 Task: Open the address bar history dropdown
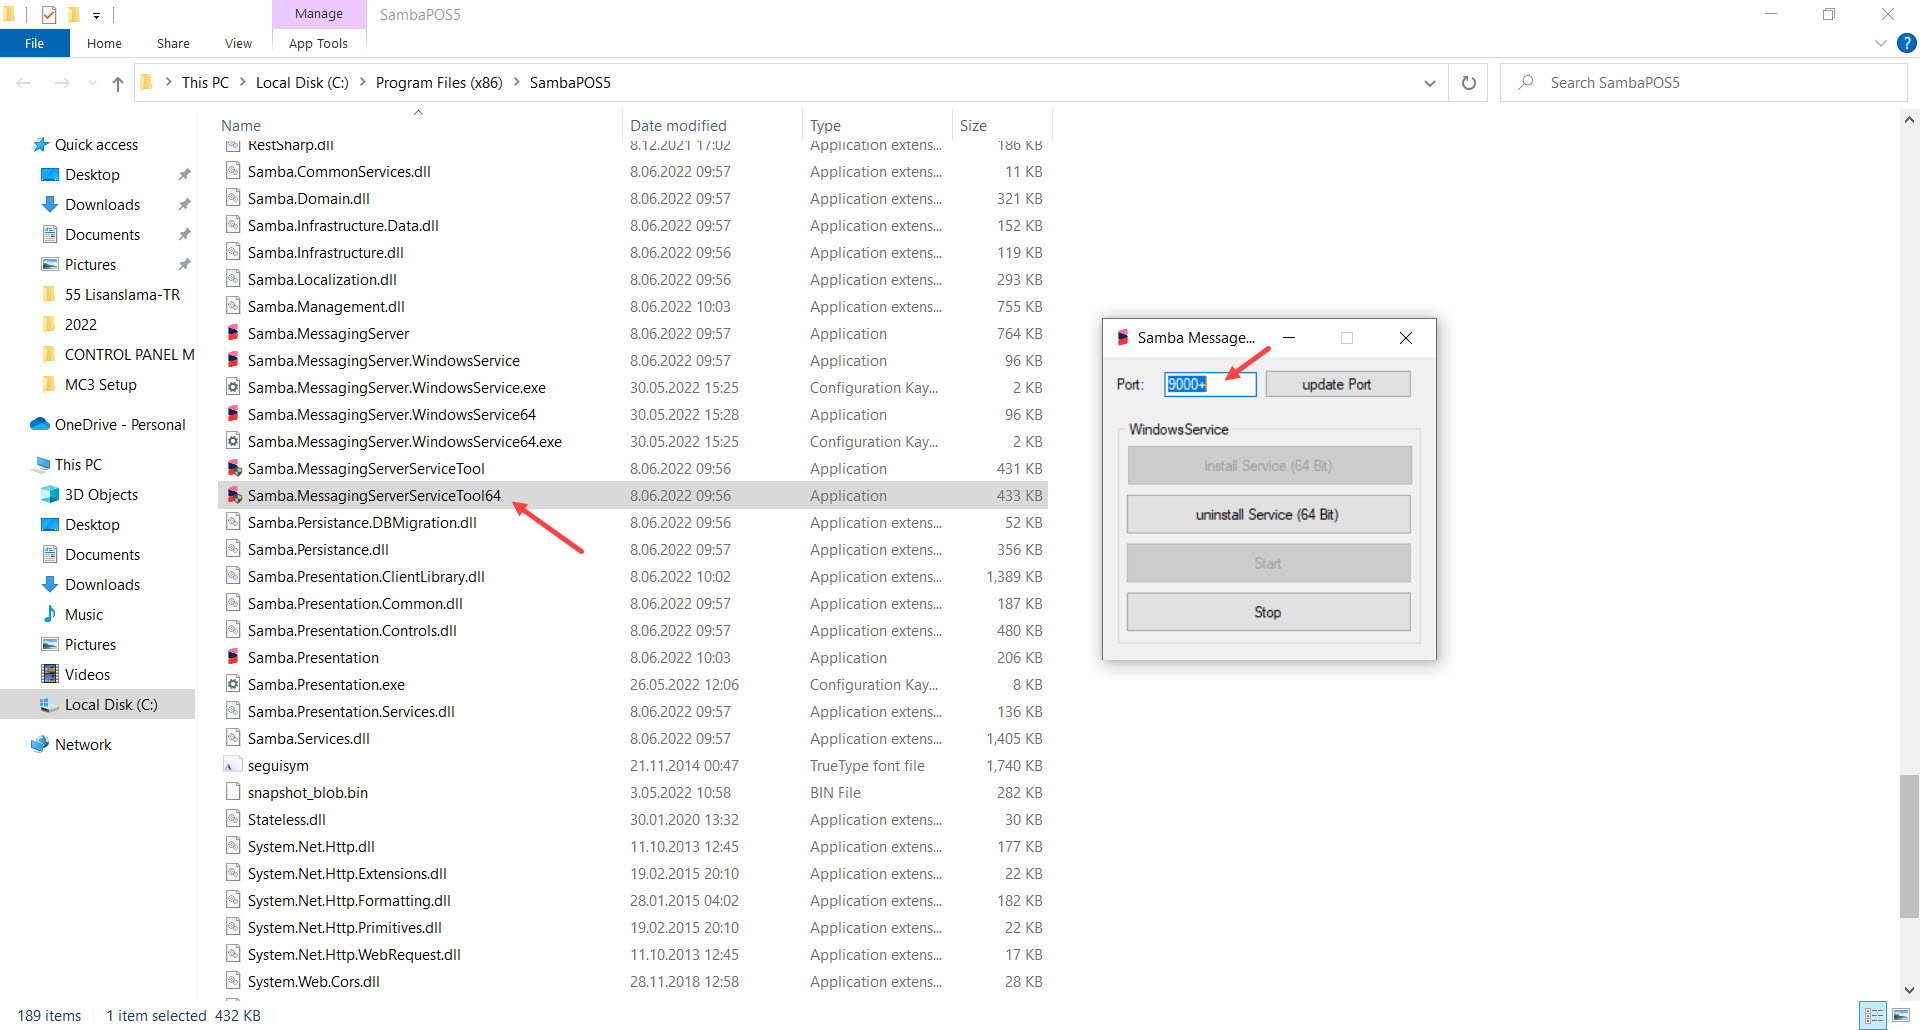tap(1429, 83)
